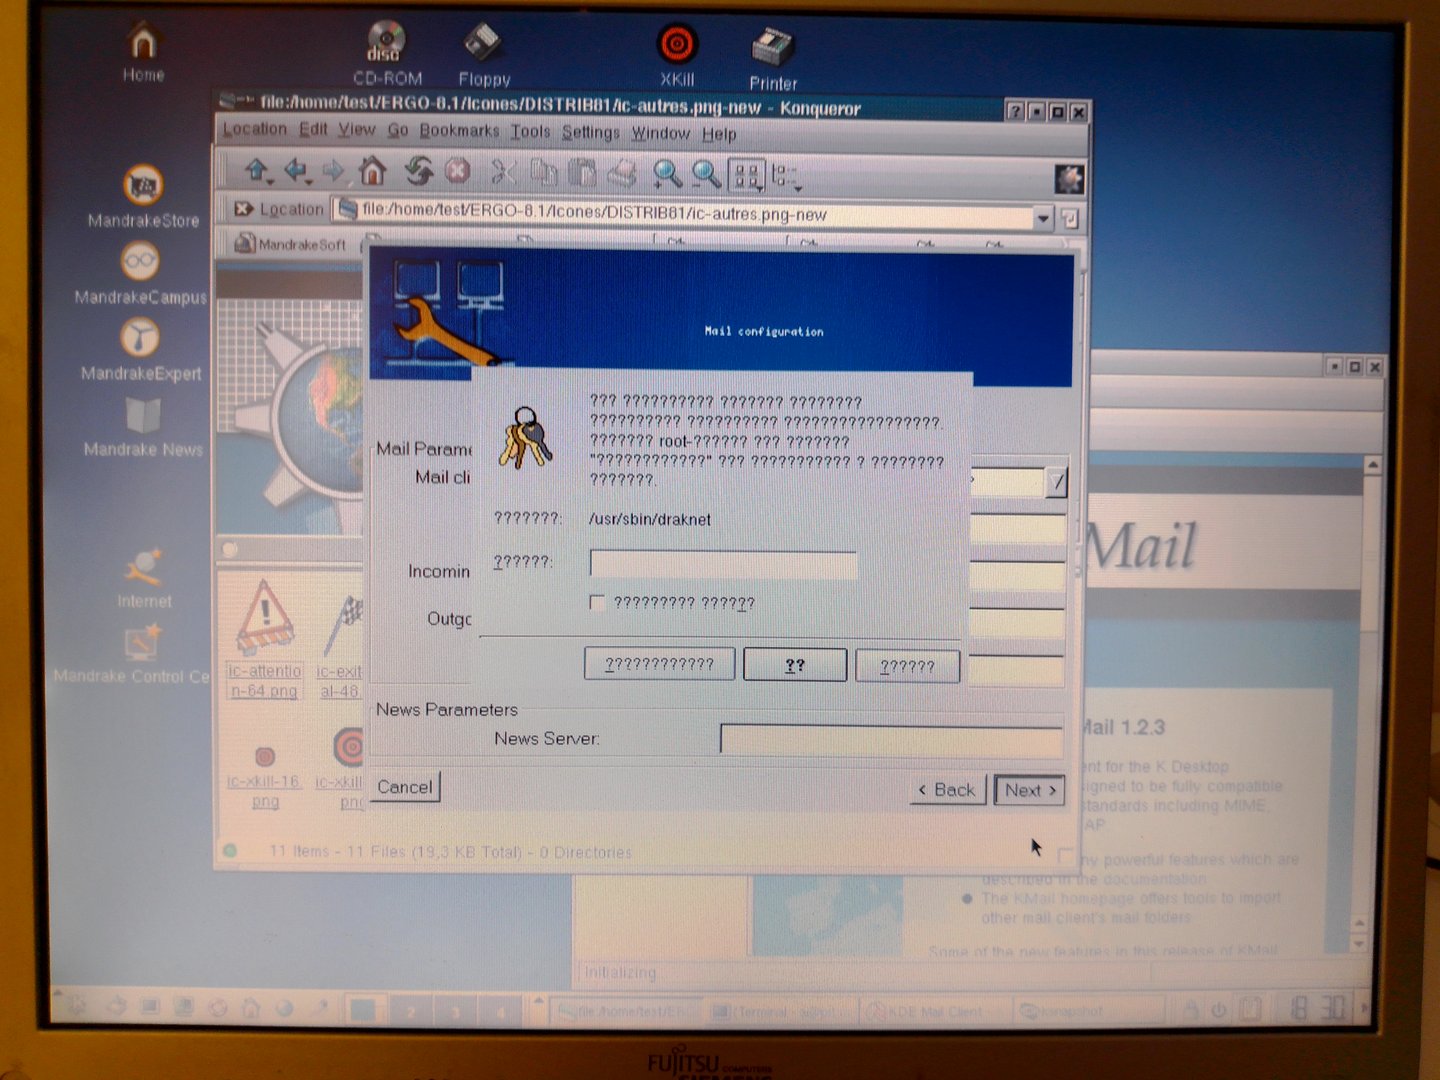Switch to the Terminal taskbar entry

point(780,1012)
